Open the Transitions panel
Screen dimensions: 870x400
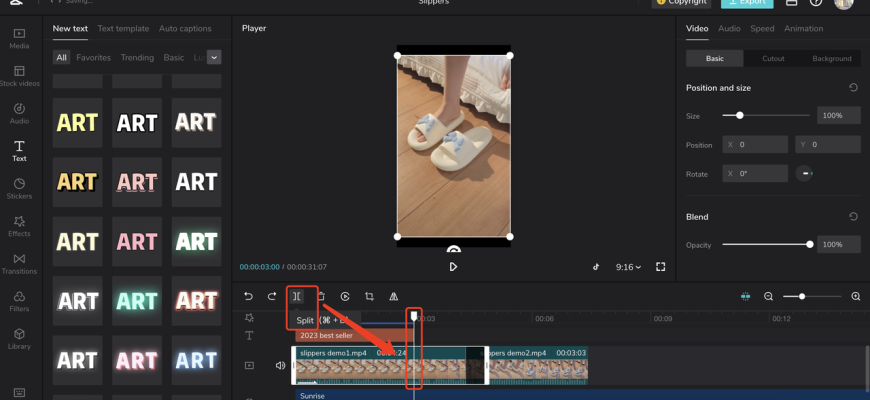pyautogui.click(x=19, y=264)
